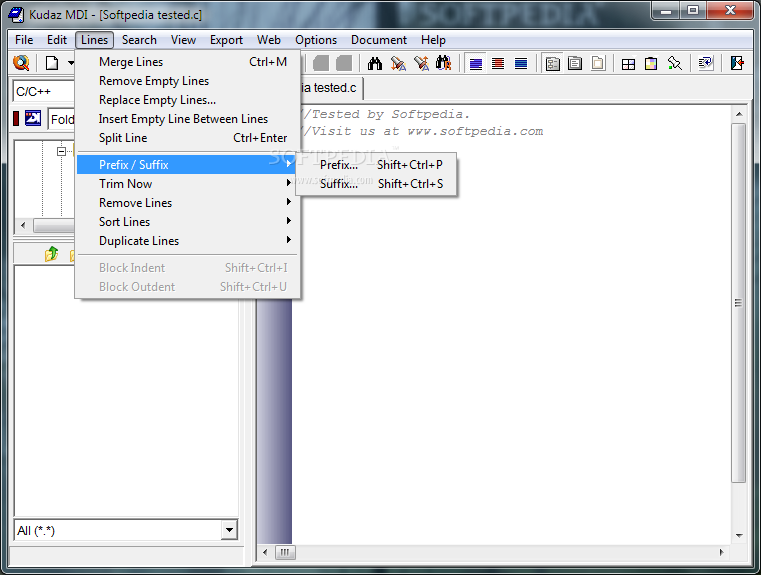The height and width of the screenshot is (575, 761).
Task: Click the binoculars Find icon
Action: click(x=375, y=64)
